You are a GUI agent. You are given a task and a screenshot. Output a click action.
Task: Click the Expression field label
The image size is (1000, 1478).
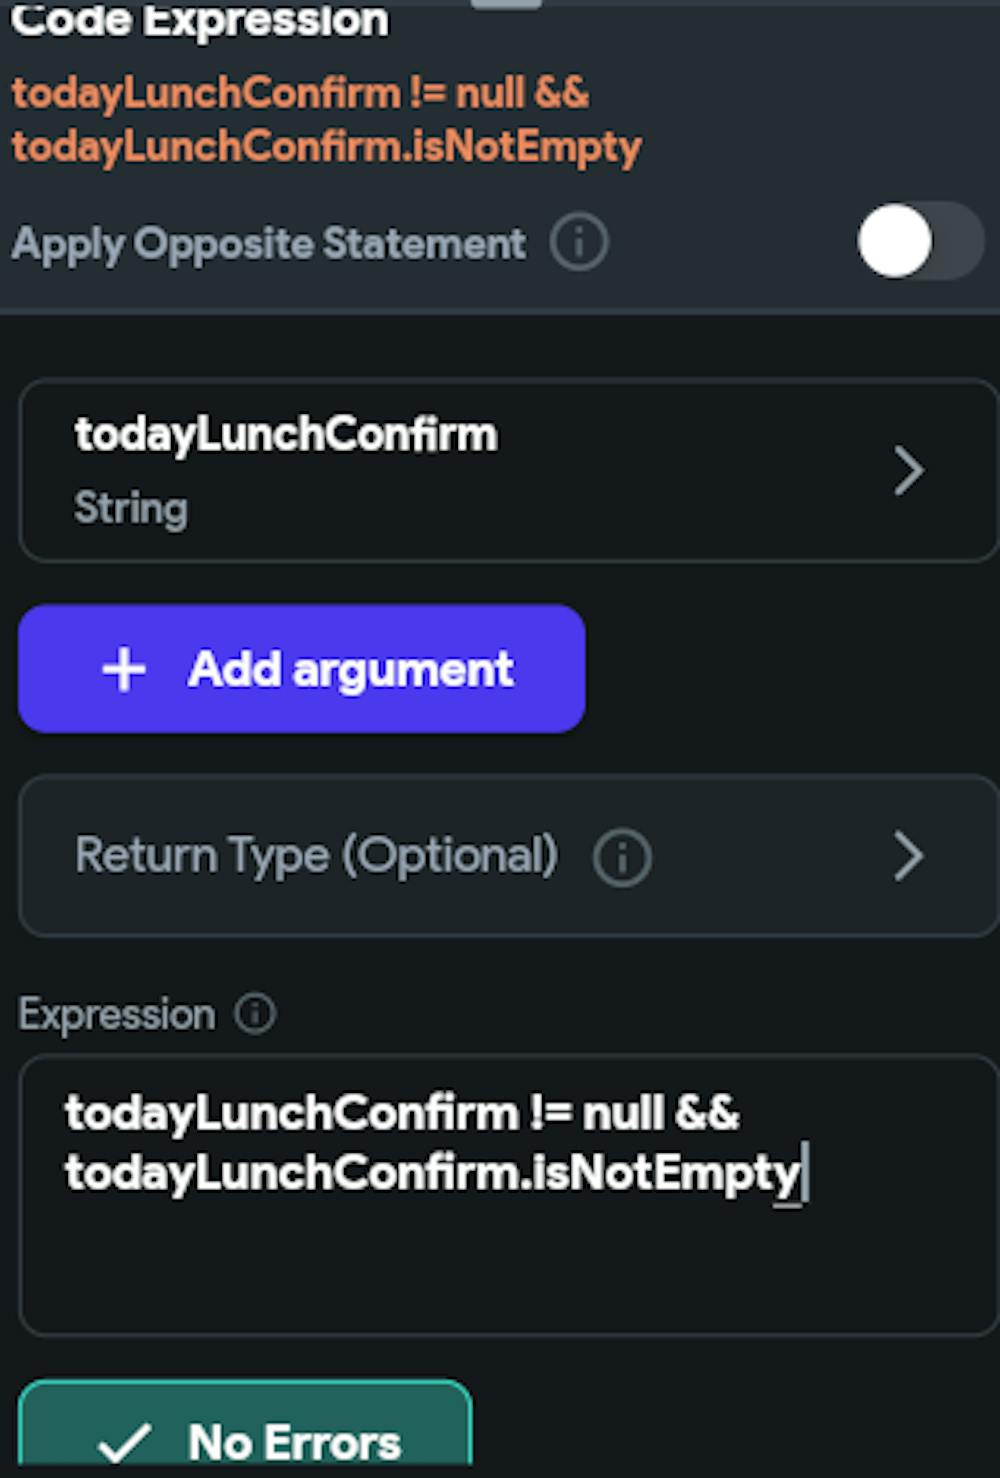[117, 1014]
